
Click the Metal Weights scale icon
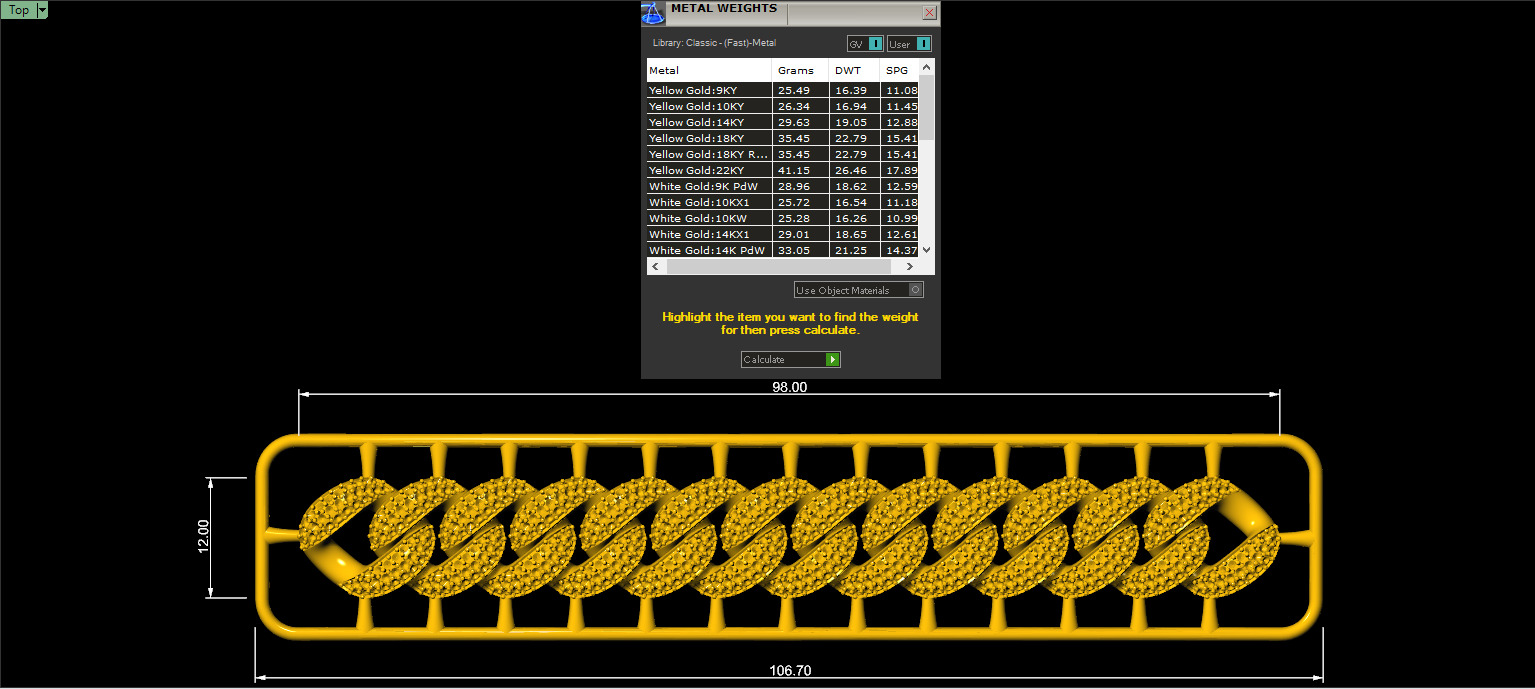click(652, 14)
